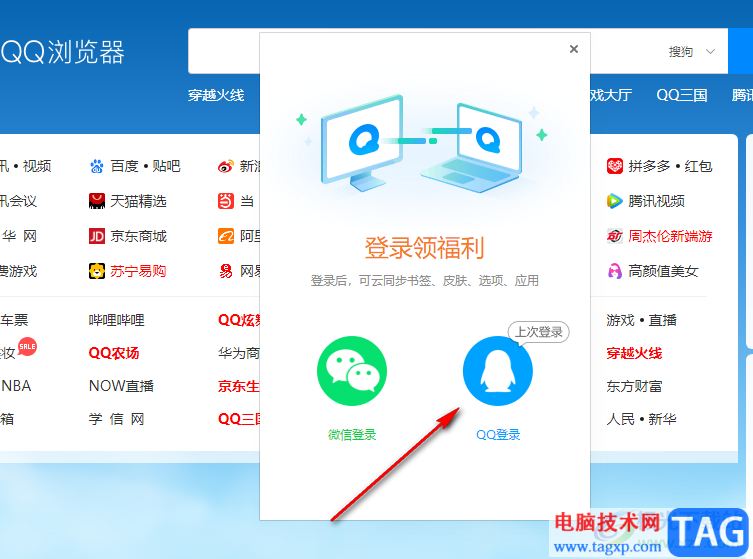
Task: Click the QQ登录 text link
Action: pos(498,435)
